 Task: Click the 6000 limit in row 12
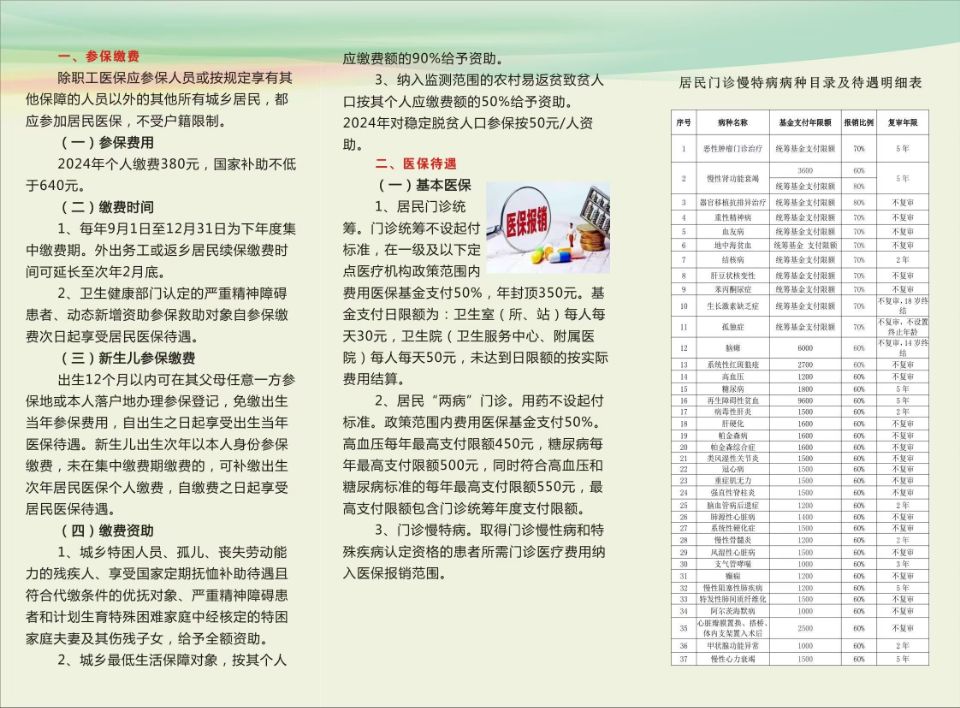point(805,348)
